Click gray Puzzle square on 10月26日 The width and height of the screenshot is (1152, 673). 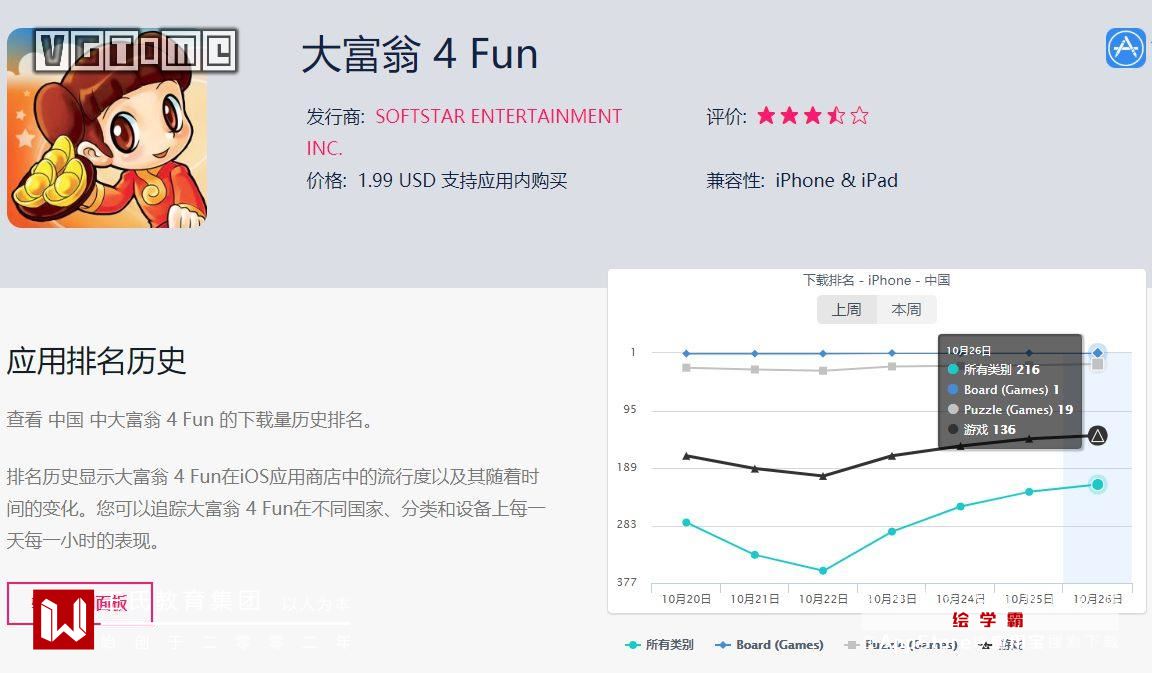click(x=1098, y=364)
